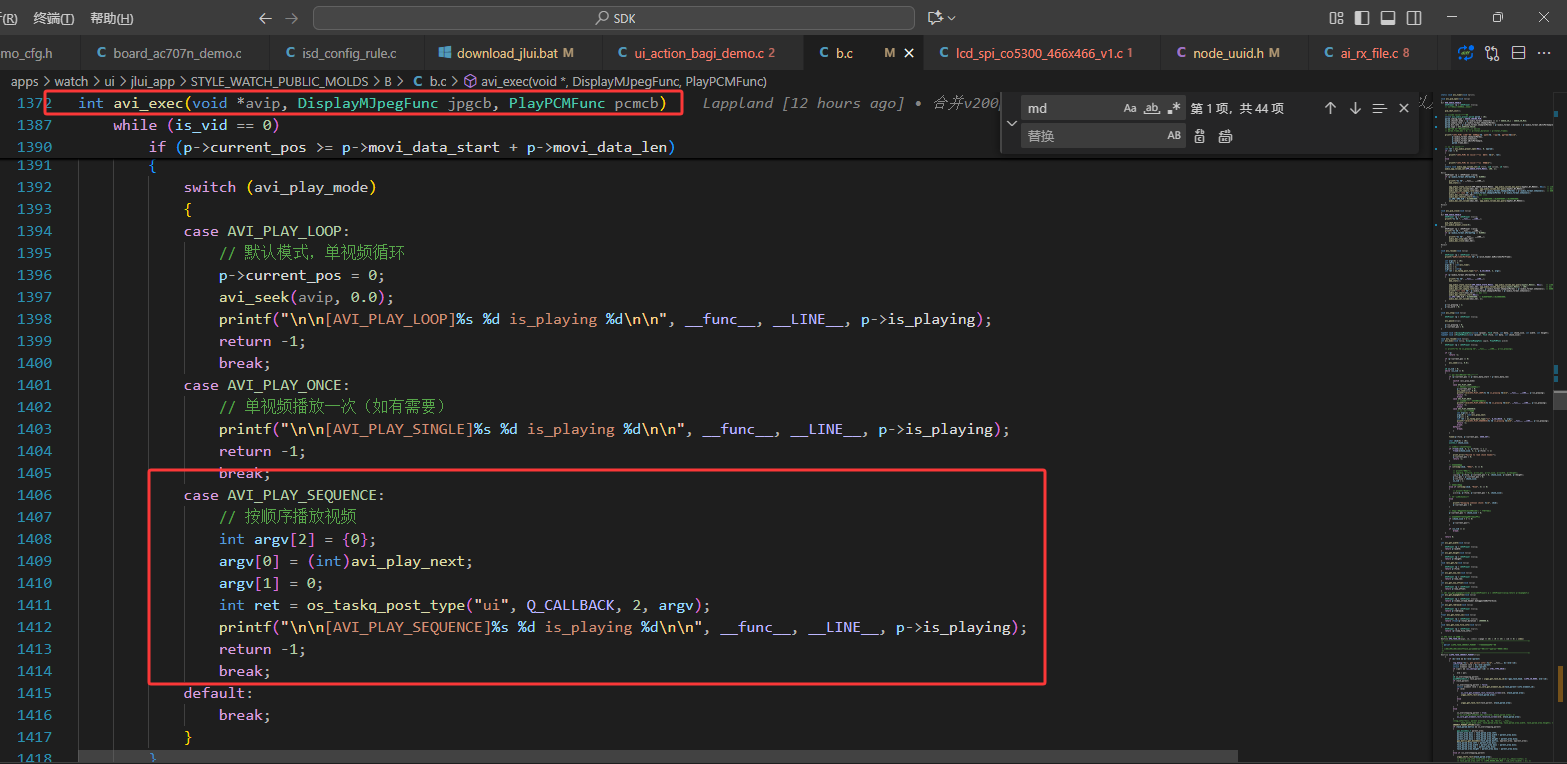
Task: Toggle Use Regular Expression in find widget
Action: coord(1174,108)
